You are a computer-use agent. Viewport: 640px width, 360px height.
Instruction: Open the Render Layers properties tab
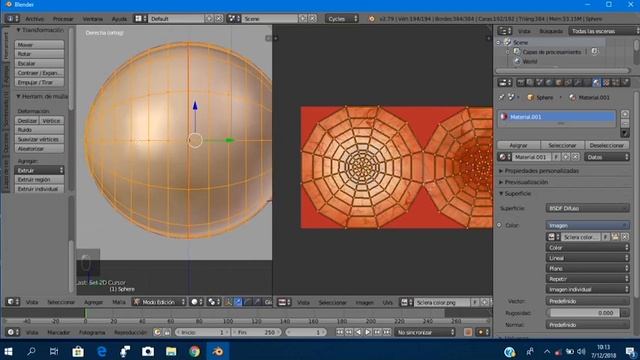530,83
